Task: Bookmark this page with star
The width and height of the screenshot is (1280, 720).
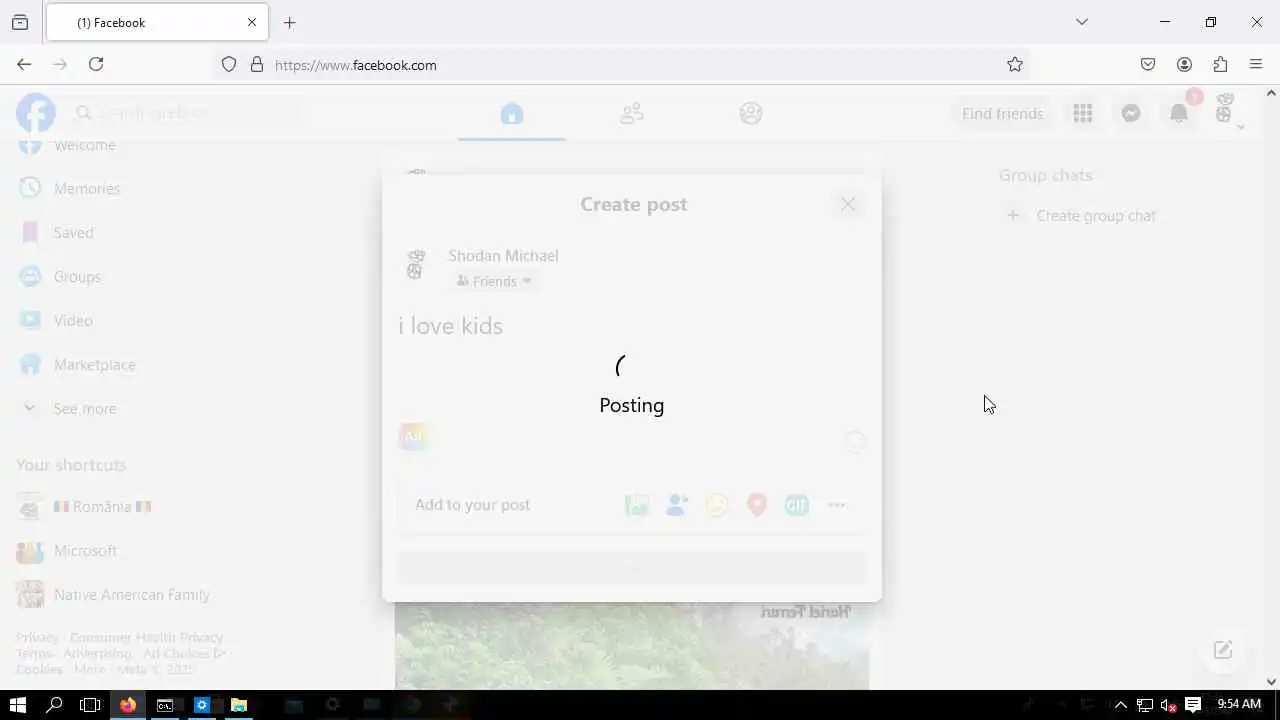Action: pos(1015,65)
